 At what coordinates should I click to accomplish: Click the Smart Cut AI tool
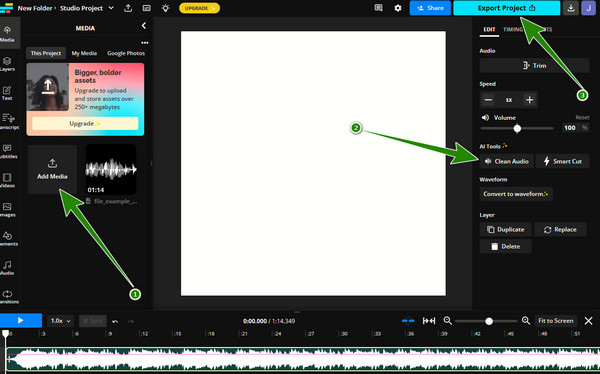pos(562,161)
